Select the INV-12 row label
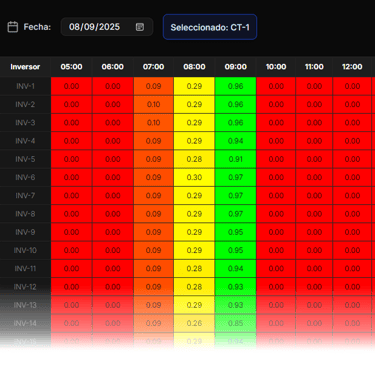Image resolution: width=375 pixels, height=366 pixels. point(25,287)
